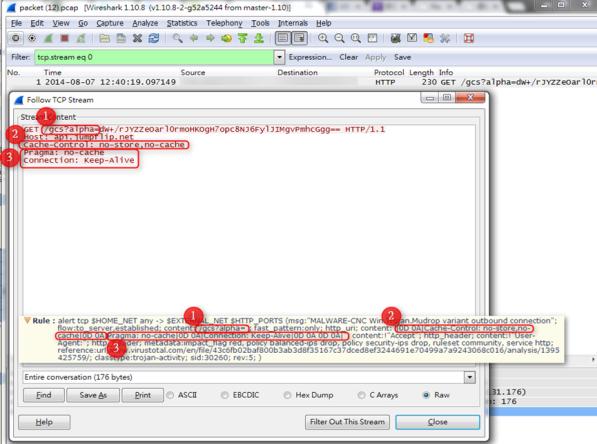Jump to the first packet
Screen dimensions: 597x444
point(243,38)
